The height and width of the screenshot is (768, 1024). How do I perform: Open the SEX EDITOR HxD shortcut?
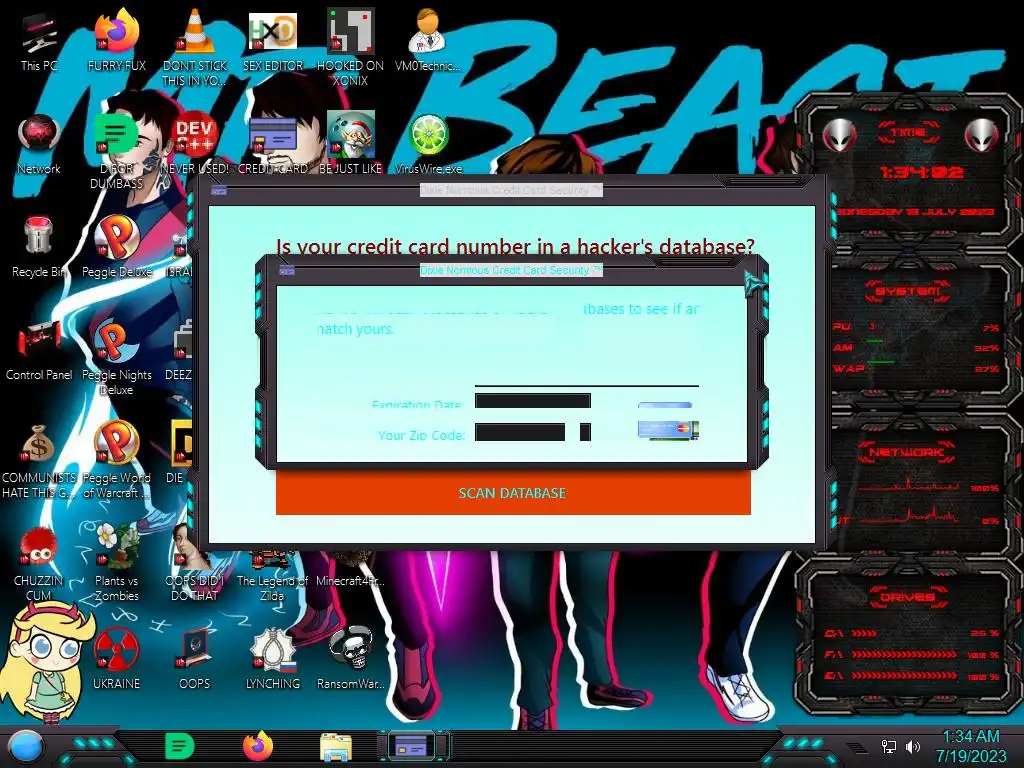(272, 39)
